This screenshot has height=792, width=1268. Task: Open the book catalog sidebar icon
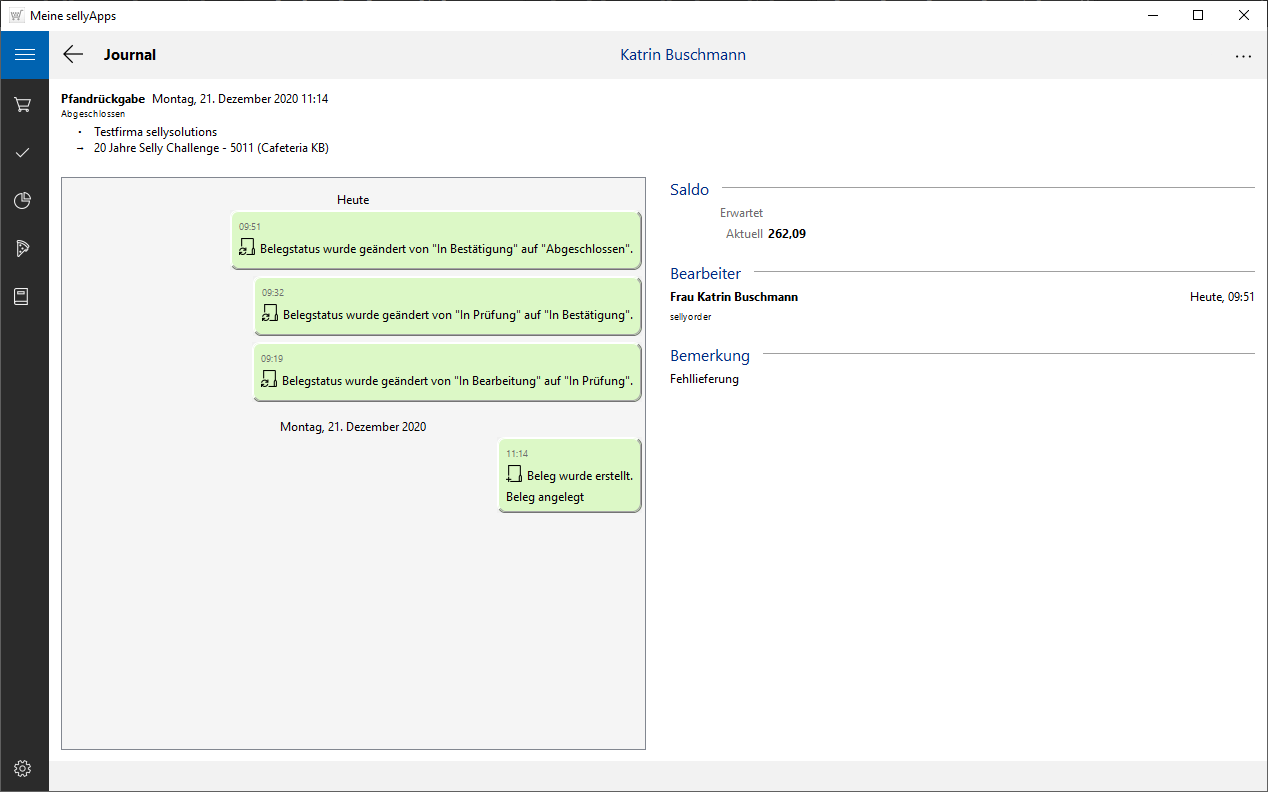(x=24, y=297)
